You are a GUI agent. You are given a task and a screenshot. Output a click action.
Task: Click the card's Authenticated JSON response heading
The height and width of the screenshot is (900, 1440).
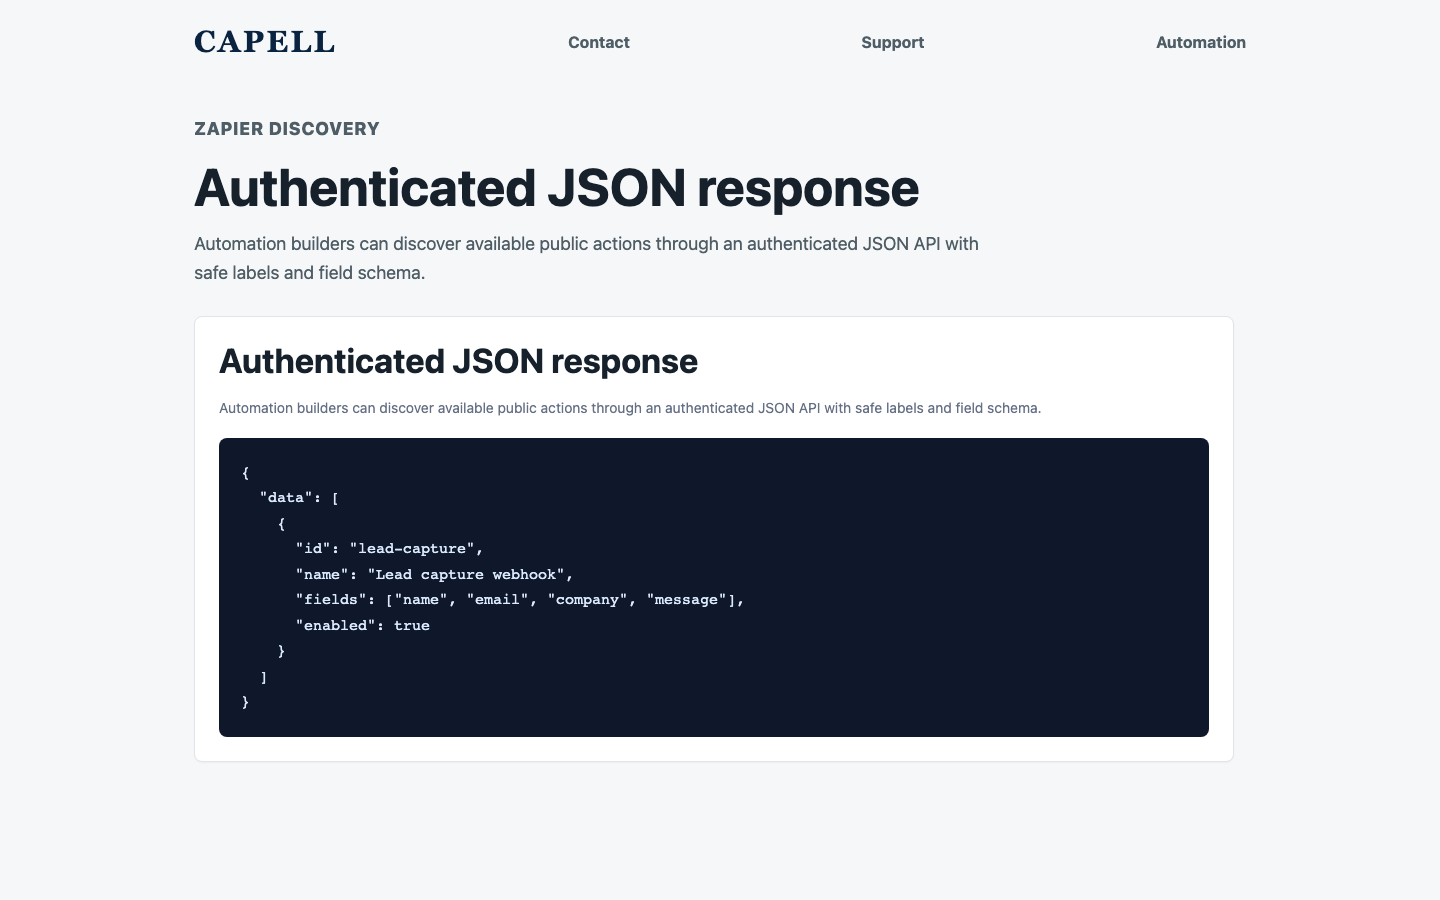458,361
